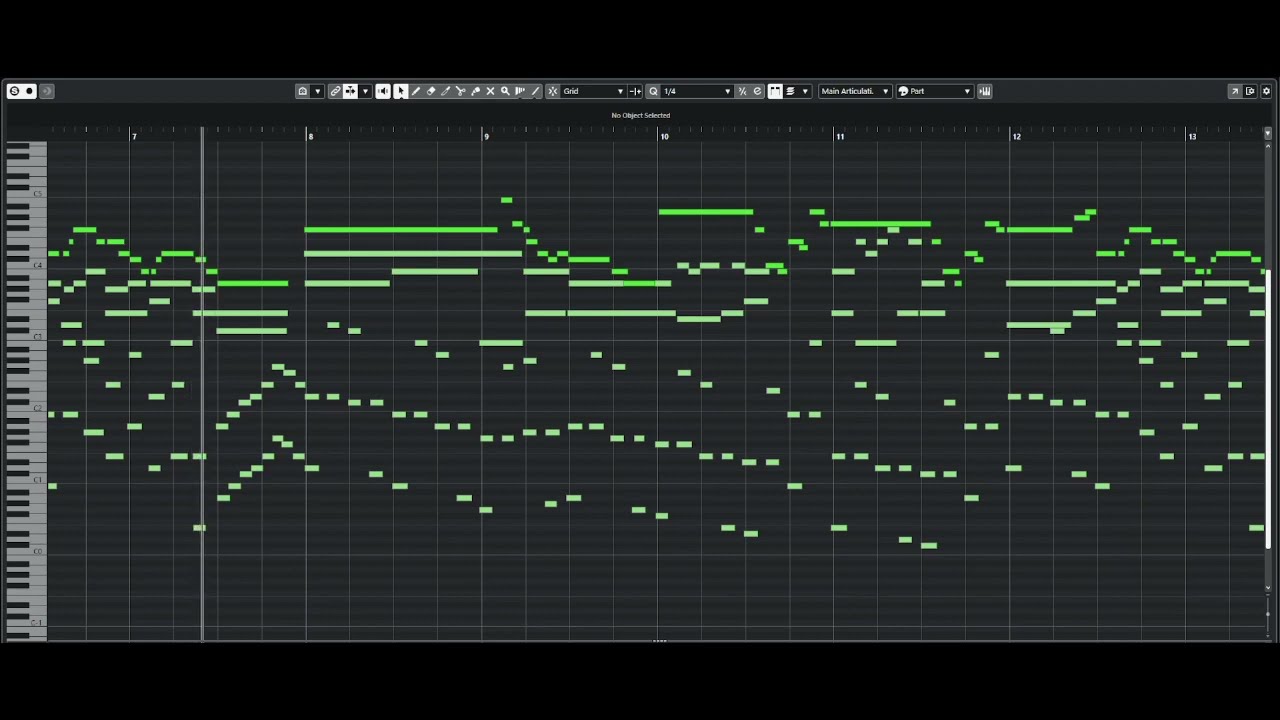The width and height of the screenshot is (1280, 720).
Task: Click Apply Quantize icon
Action: [x=742, y=91]
